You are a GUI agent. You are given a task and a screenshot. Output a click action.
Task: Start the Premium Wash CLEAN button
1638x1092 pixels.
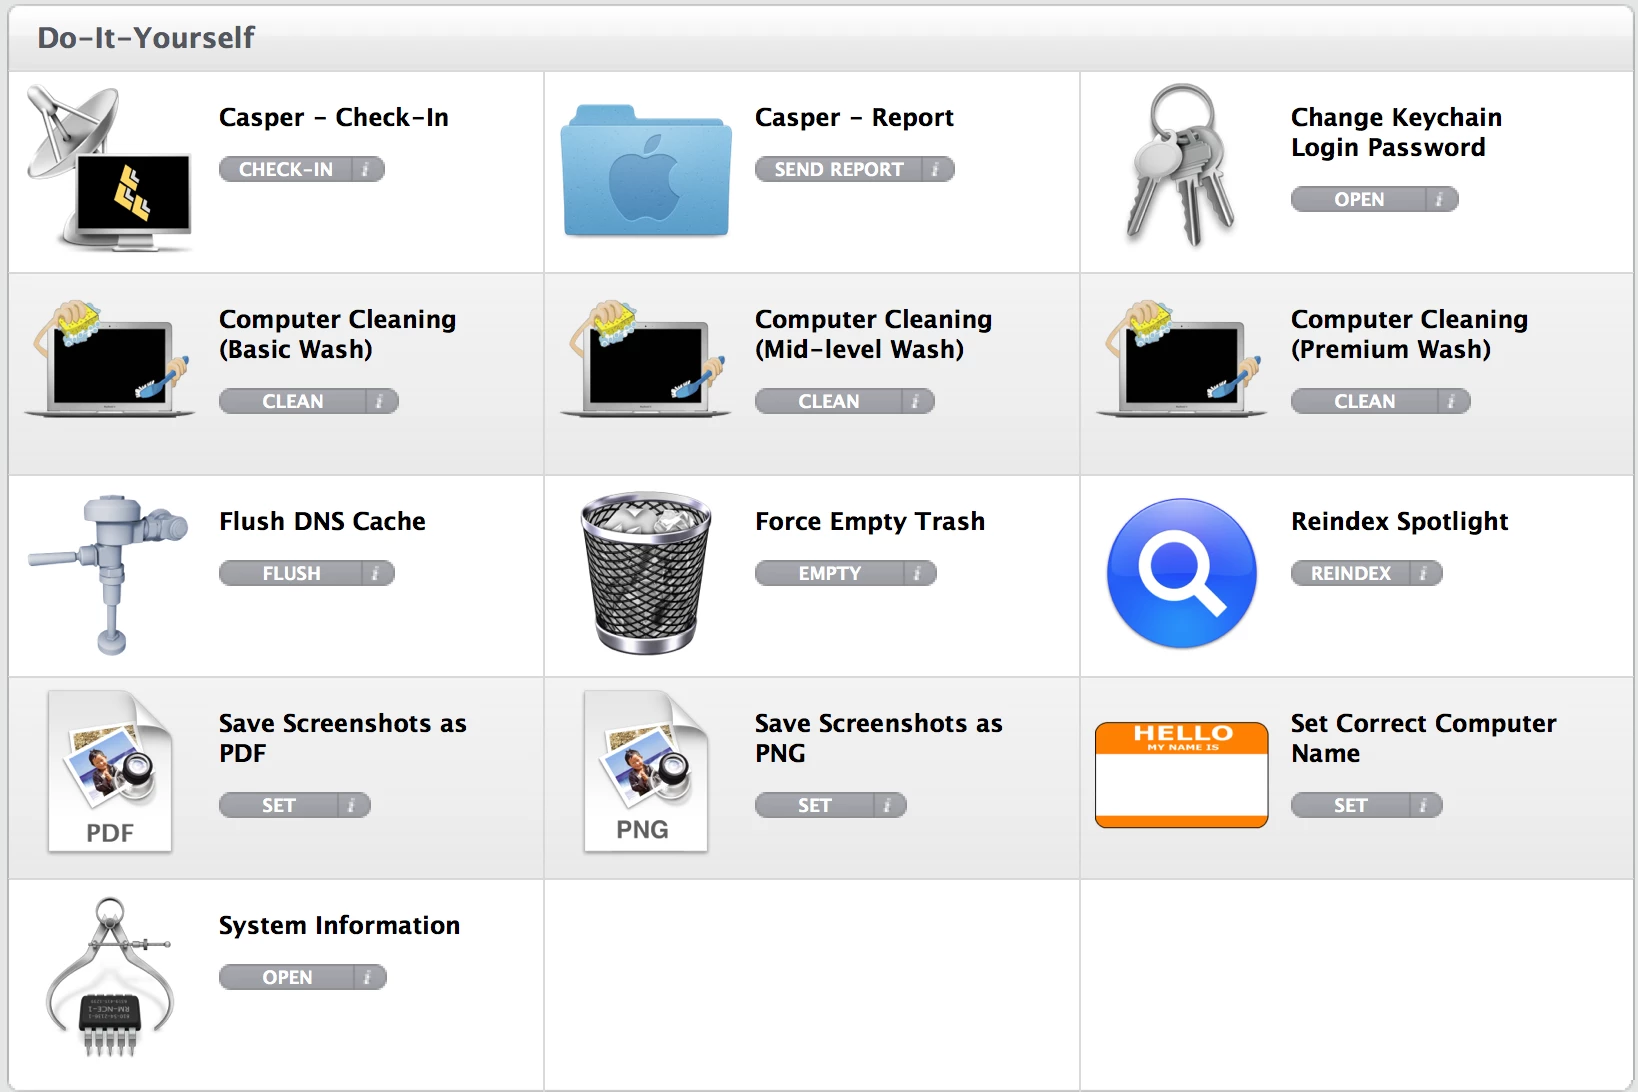[1364, 402]
